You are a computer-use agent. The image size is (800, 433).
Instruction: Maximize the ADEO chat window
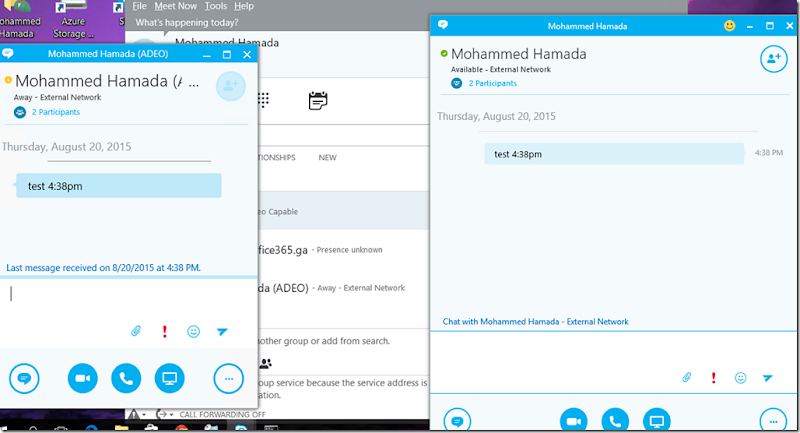(227, 55)
